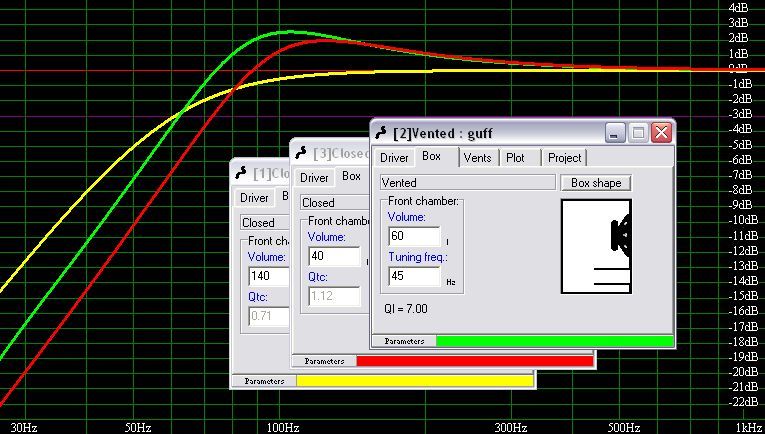Click Parameters label in Vented window status bar

(404, 341)
